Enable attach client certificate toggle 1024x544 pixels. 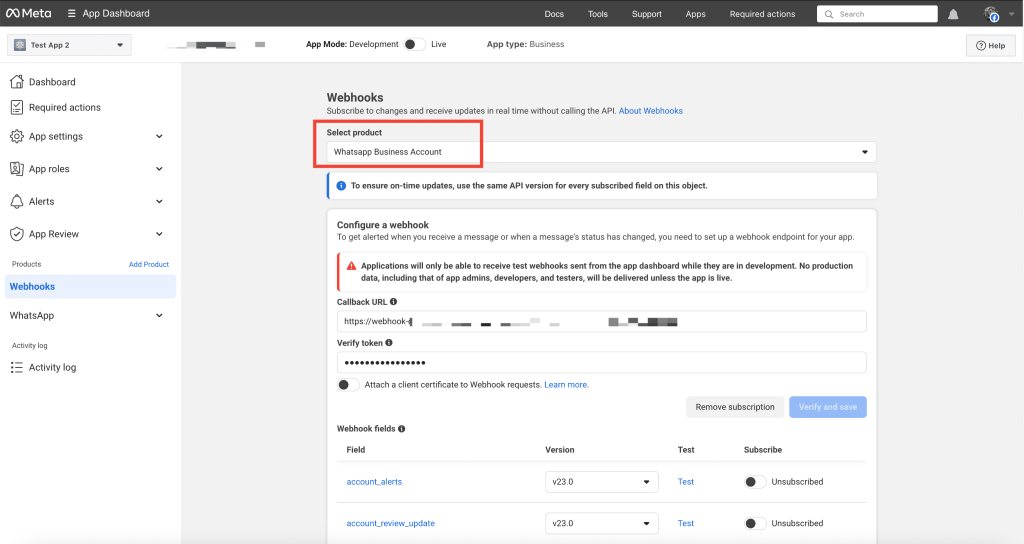(x=348, y=385)
